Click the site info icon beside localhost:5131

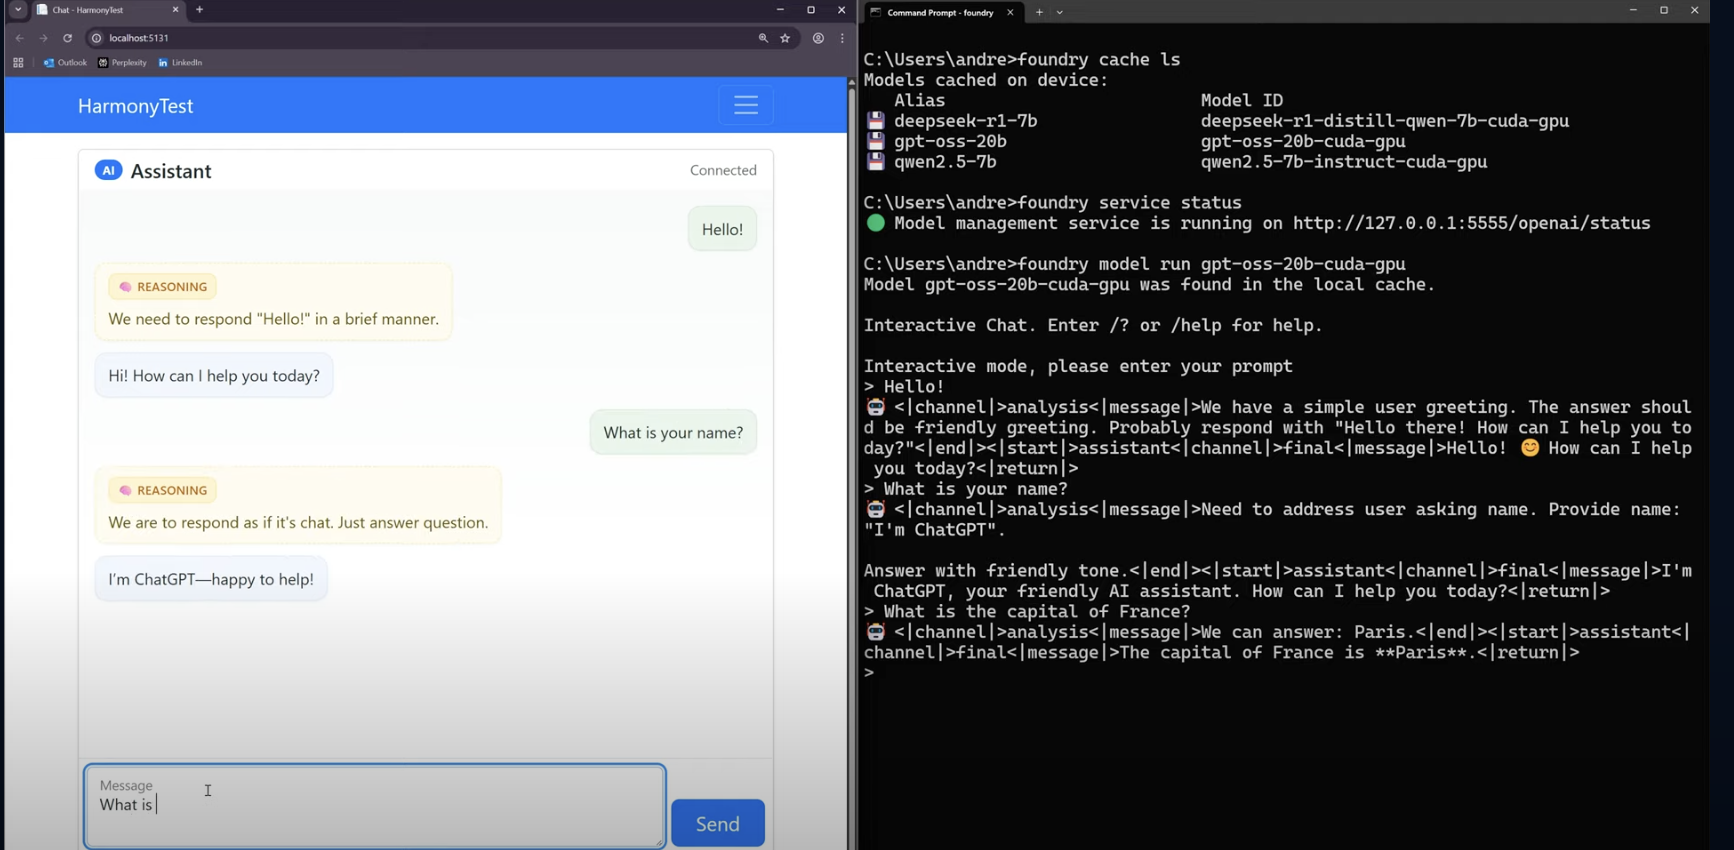[x=97, y=38]
